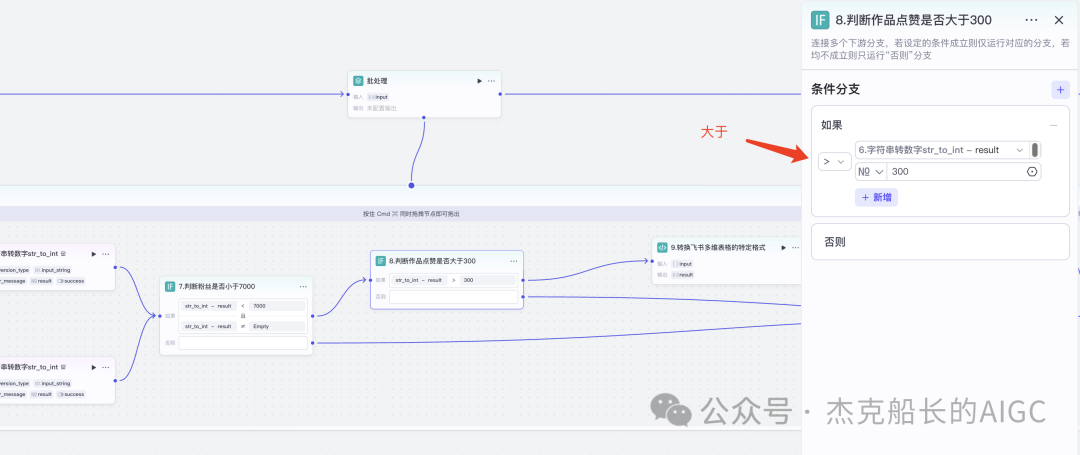The width and height of the screenshot is (1080, 455).
Task: Click the 批处理 node teal icon
Action: (358, 81)
